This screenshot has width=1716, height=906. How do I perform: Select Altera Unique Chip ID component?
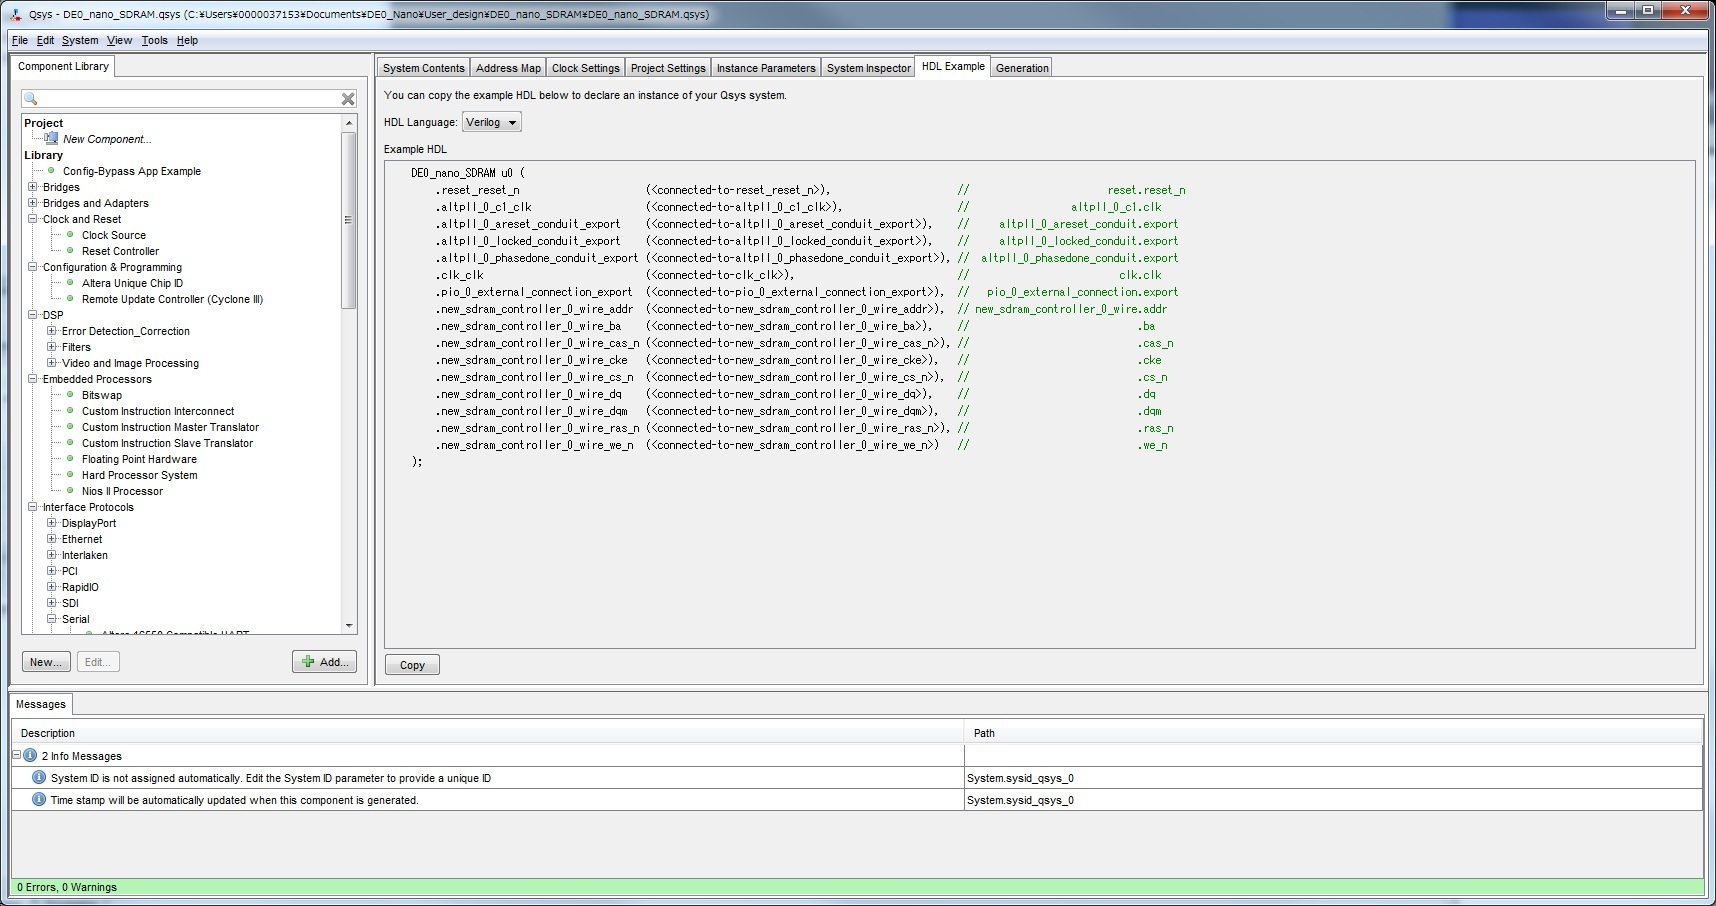point(132,283)
